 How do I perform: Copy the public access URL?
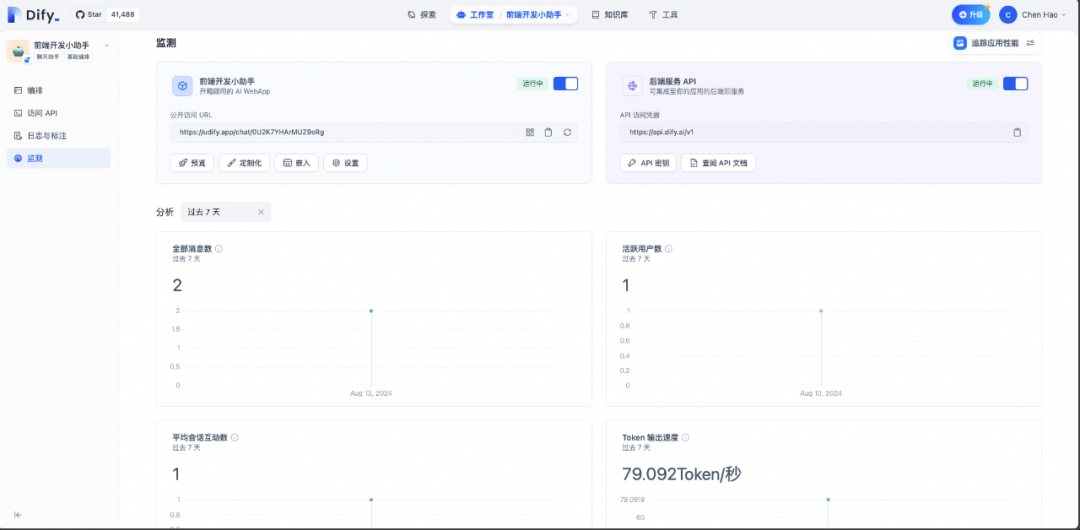pos(548,132)
